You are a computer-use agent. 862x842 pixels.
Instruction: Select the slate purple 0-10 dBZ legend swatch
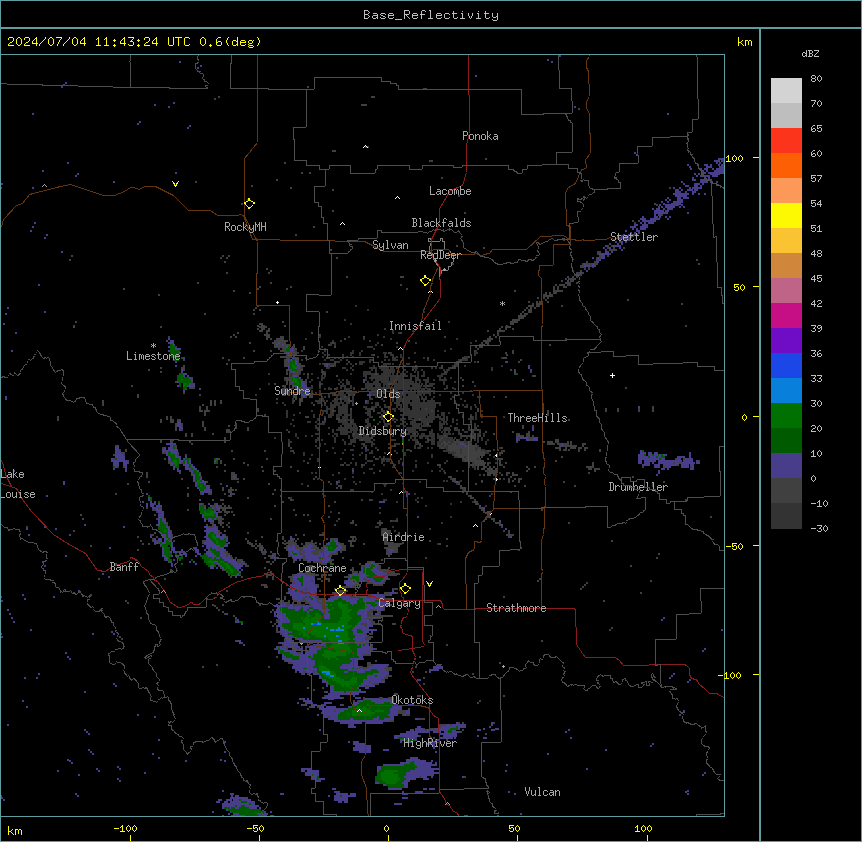coord(786,466)
